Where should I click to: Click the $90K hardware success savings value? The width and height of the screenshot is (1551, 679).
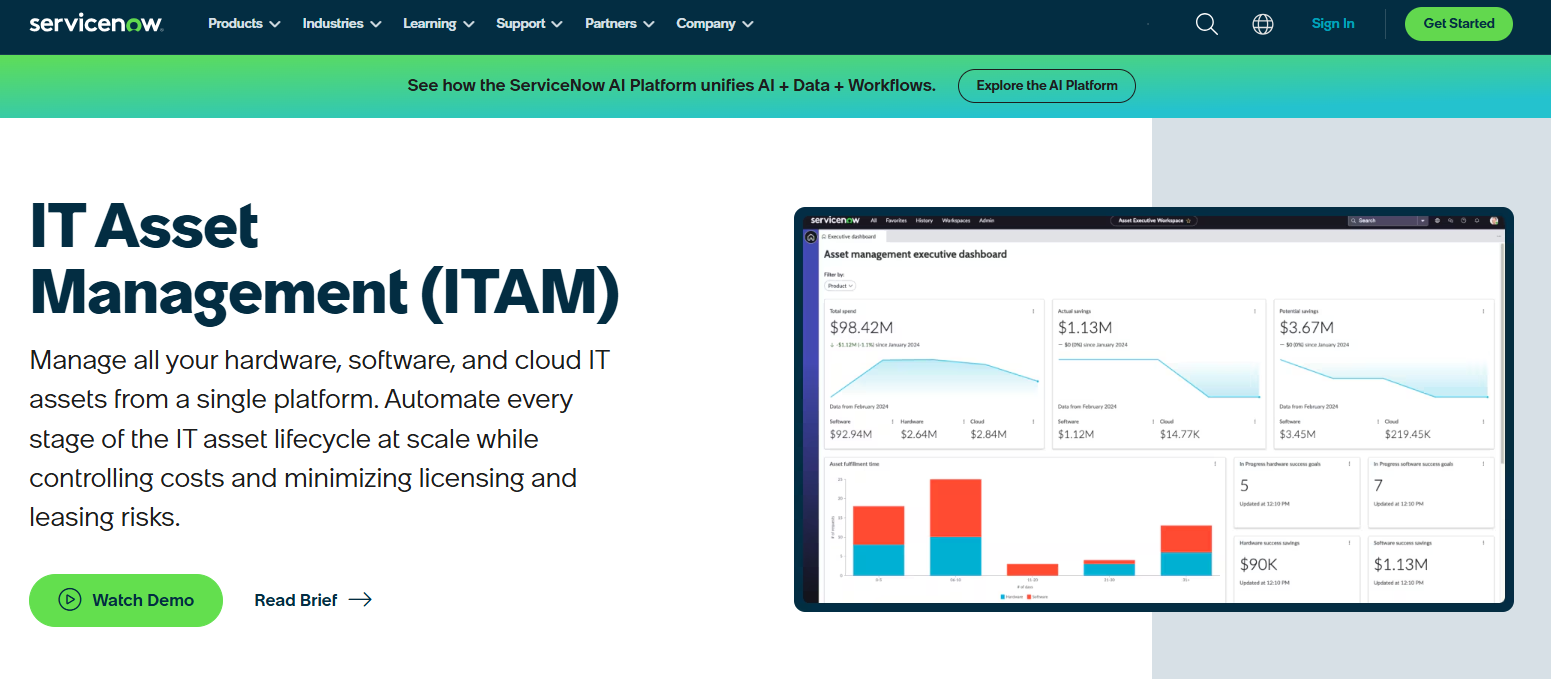(x=1258, y=564)
